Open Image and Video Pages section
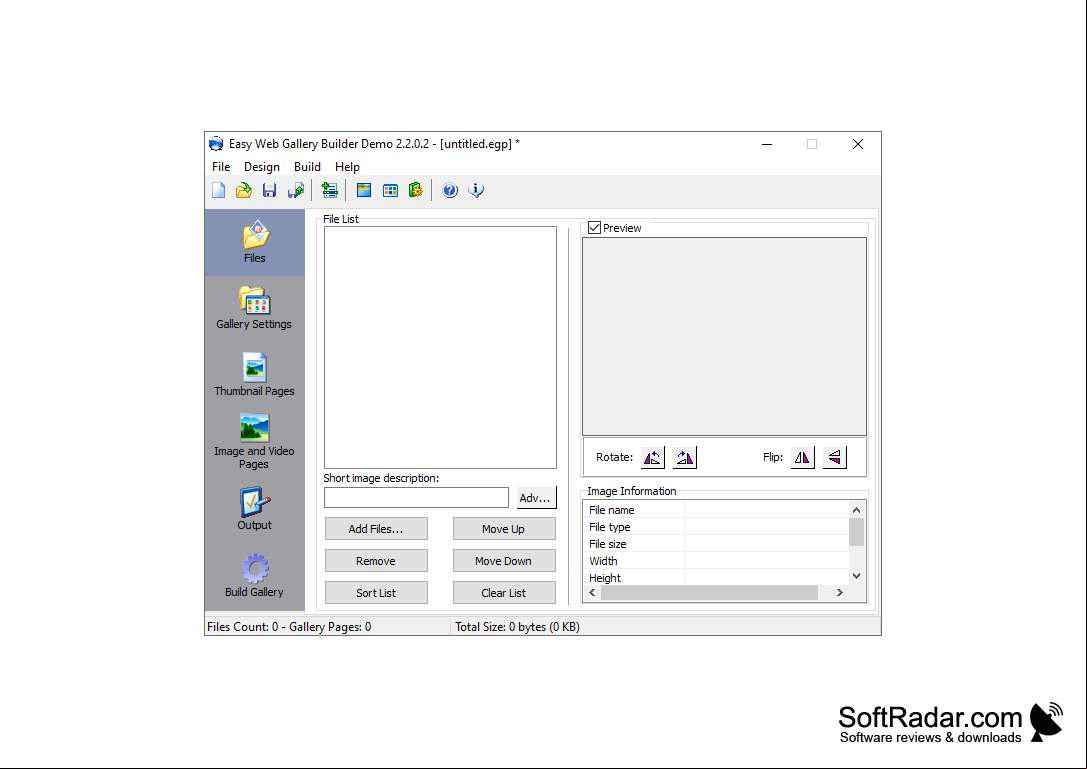This screenshot has width=1087, height=769. 254,442
